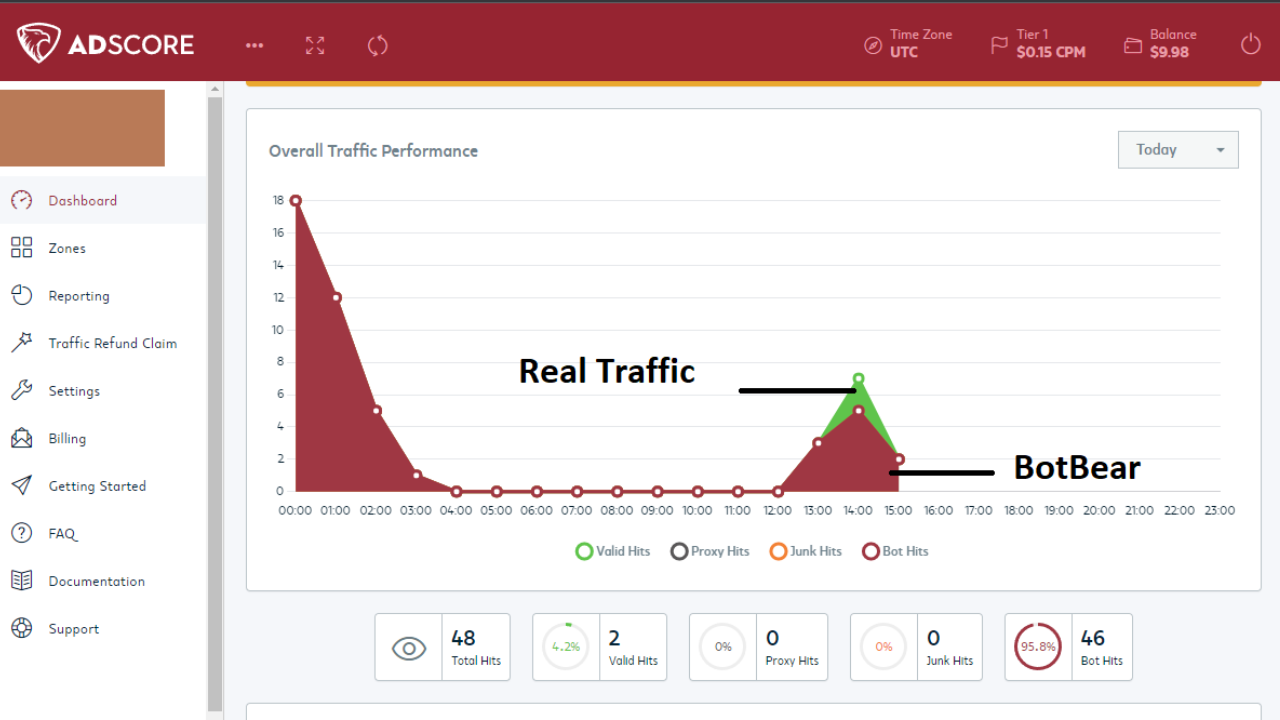Click the Adscore eagle shield logo

[x=38, y=44]
